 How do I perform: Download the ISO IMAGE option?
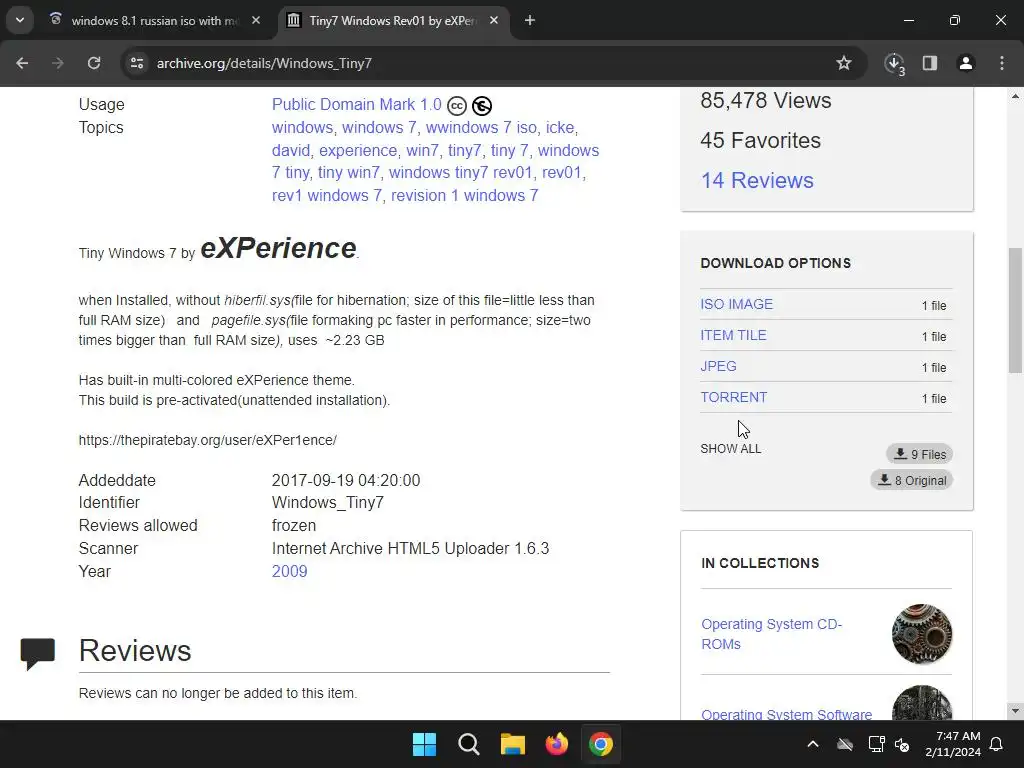point(737,304)
